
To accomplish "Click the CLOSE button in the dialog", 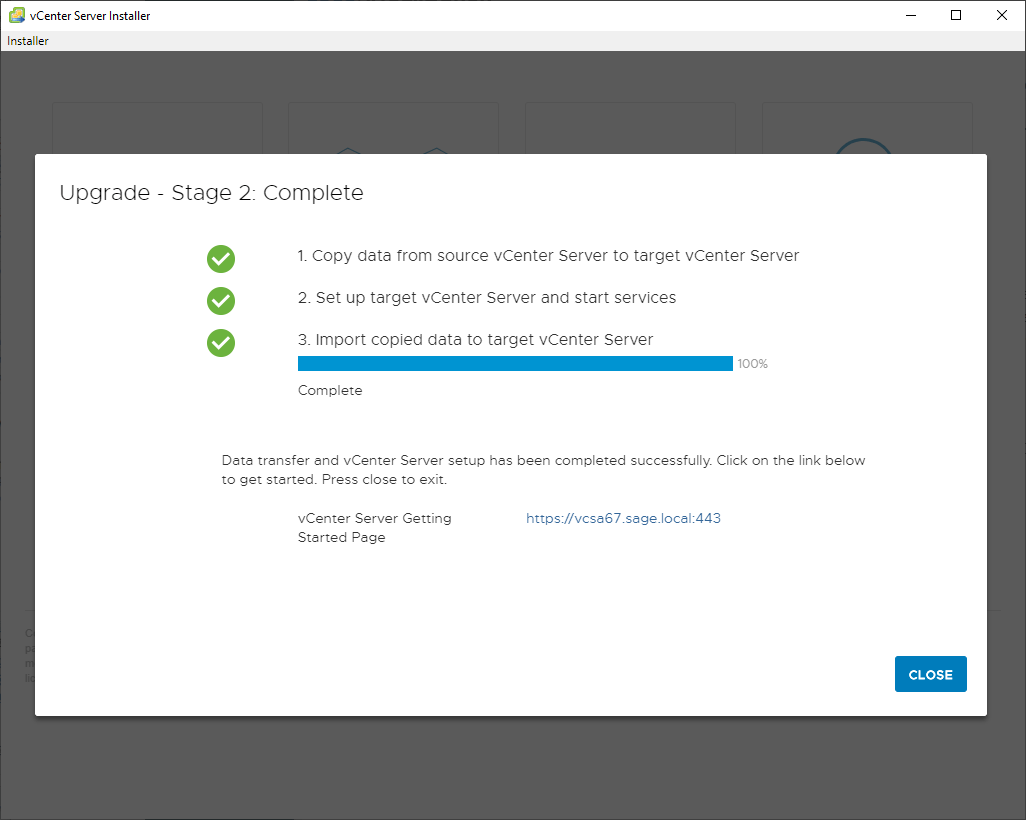I will pos(930,674).
